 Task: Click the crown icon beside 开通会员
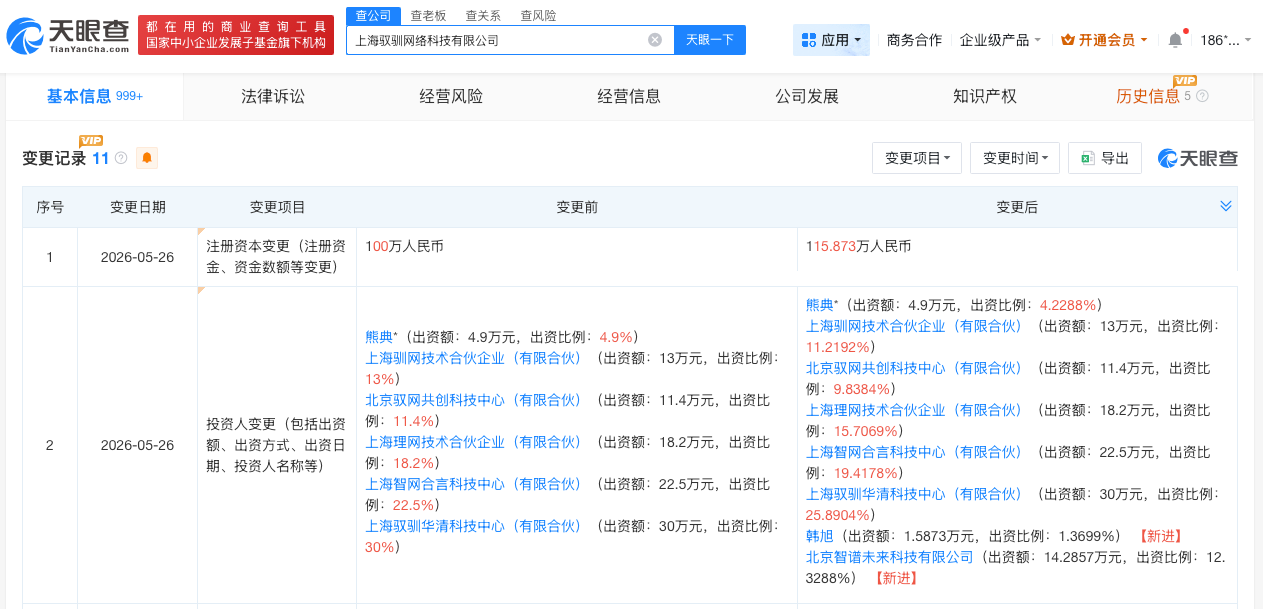[x=1068, y=40]
